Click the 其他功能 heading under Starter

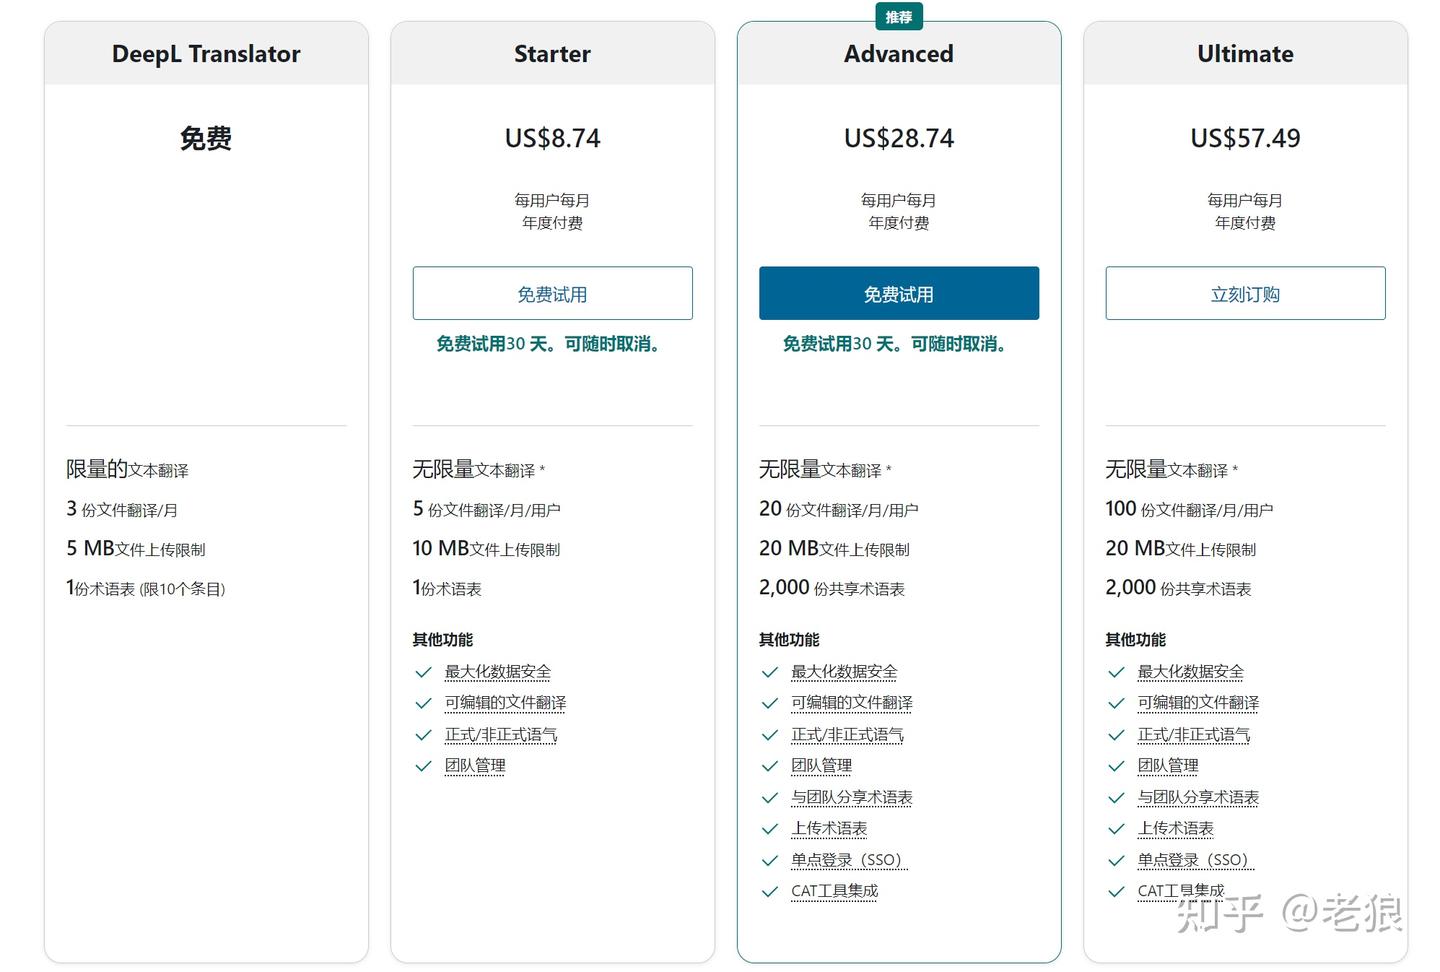point(443,640)
